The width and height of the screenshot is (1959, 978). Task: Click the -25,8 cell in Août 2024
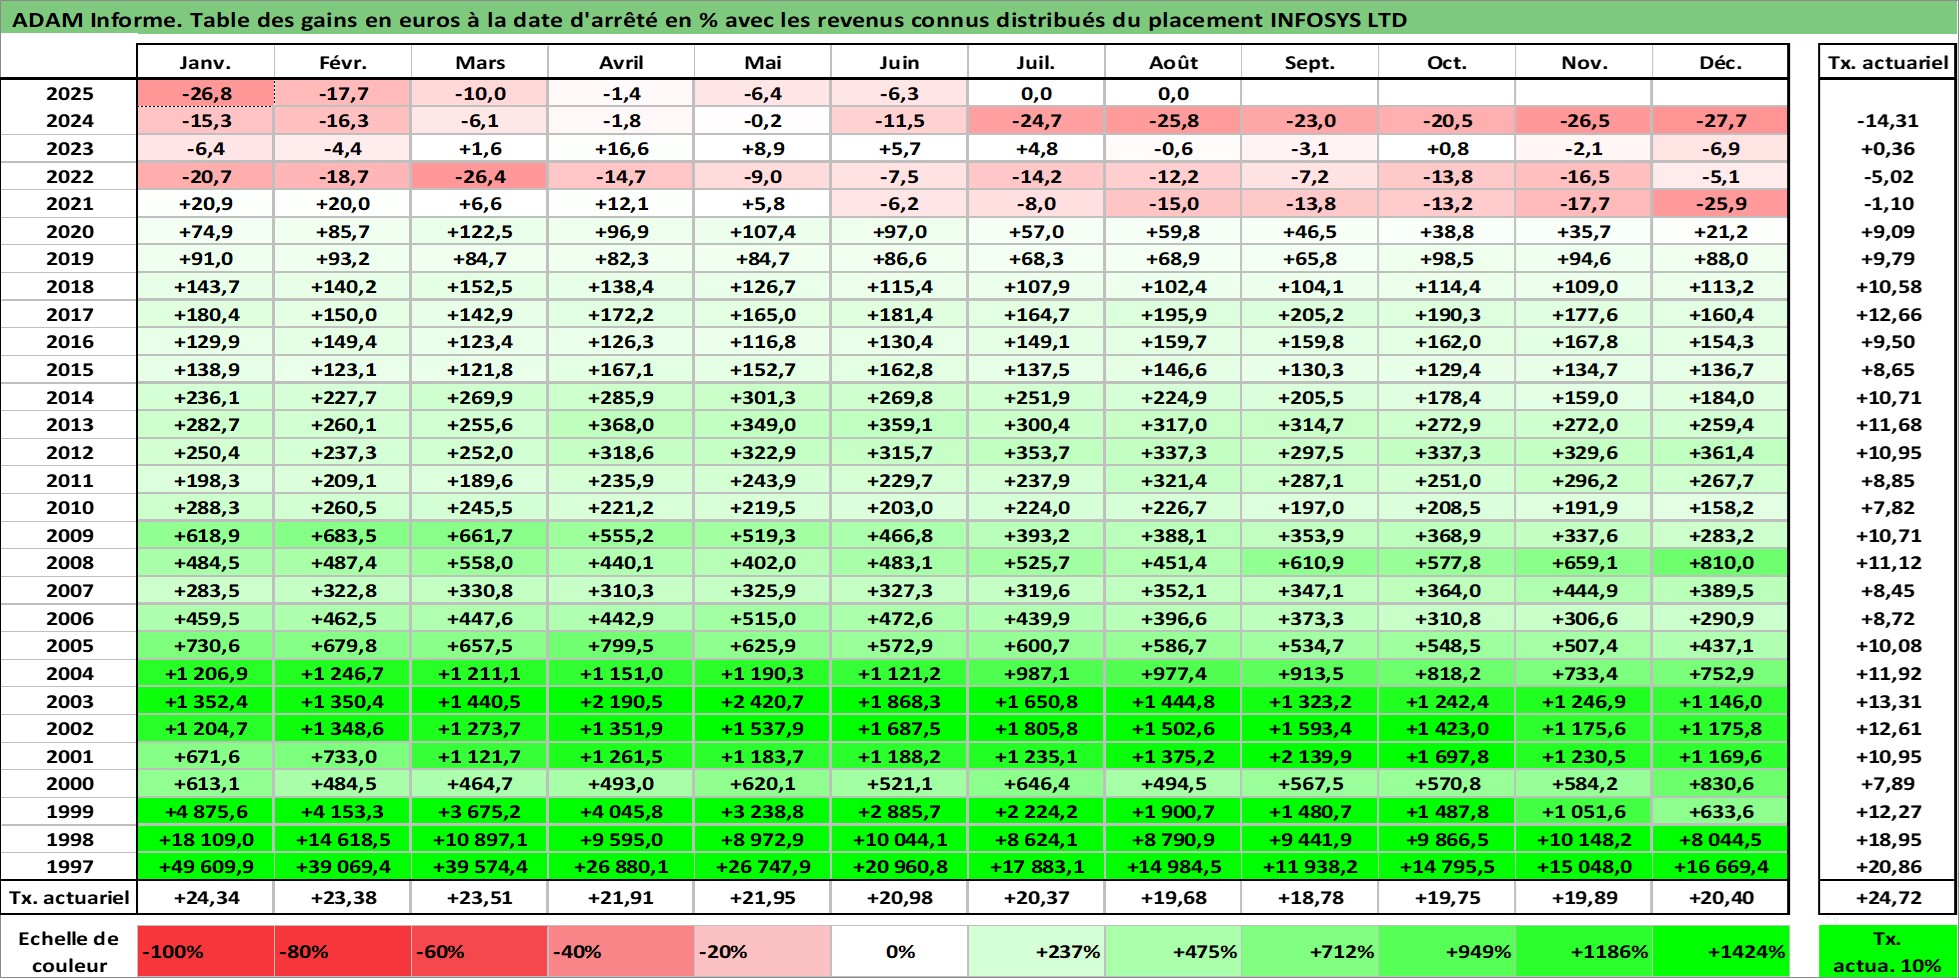coord(1173,121)
